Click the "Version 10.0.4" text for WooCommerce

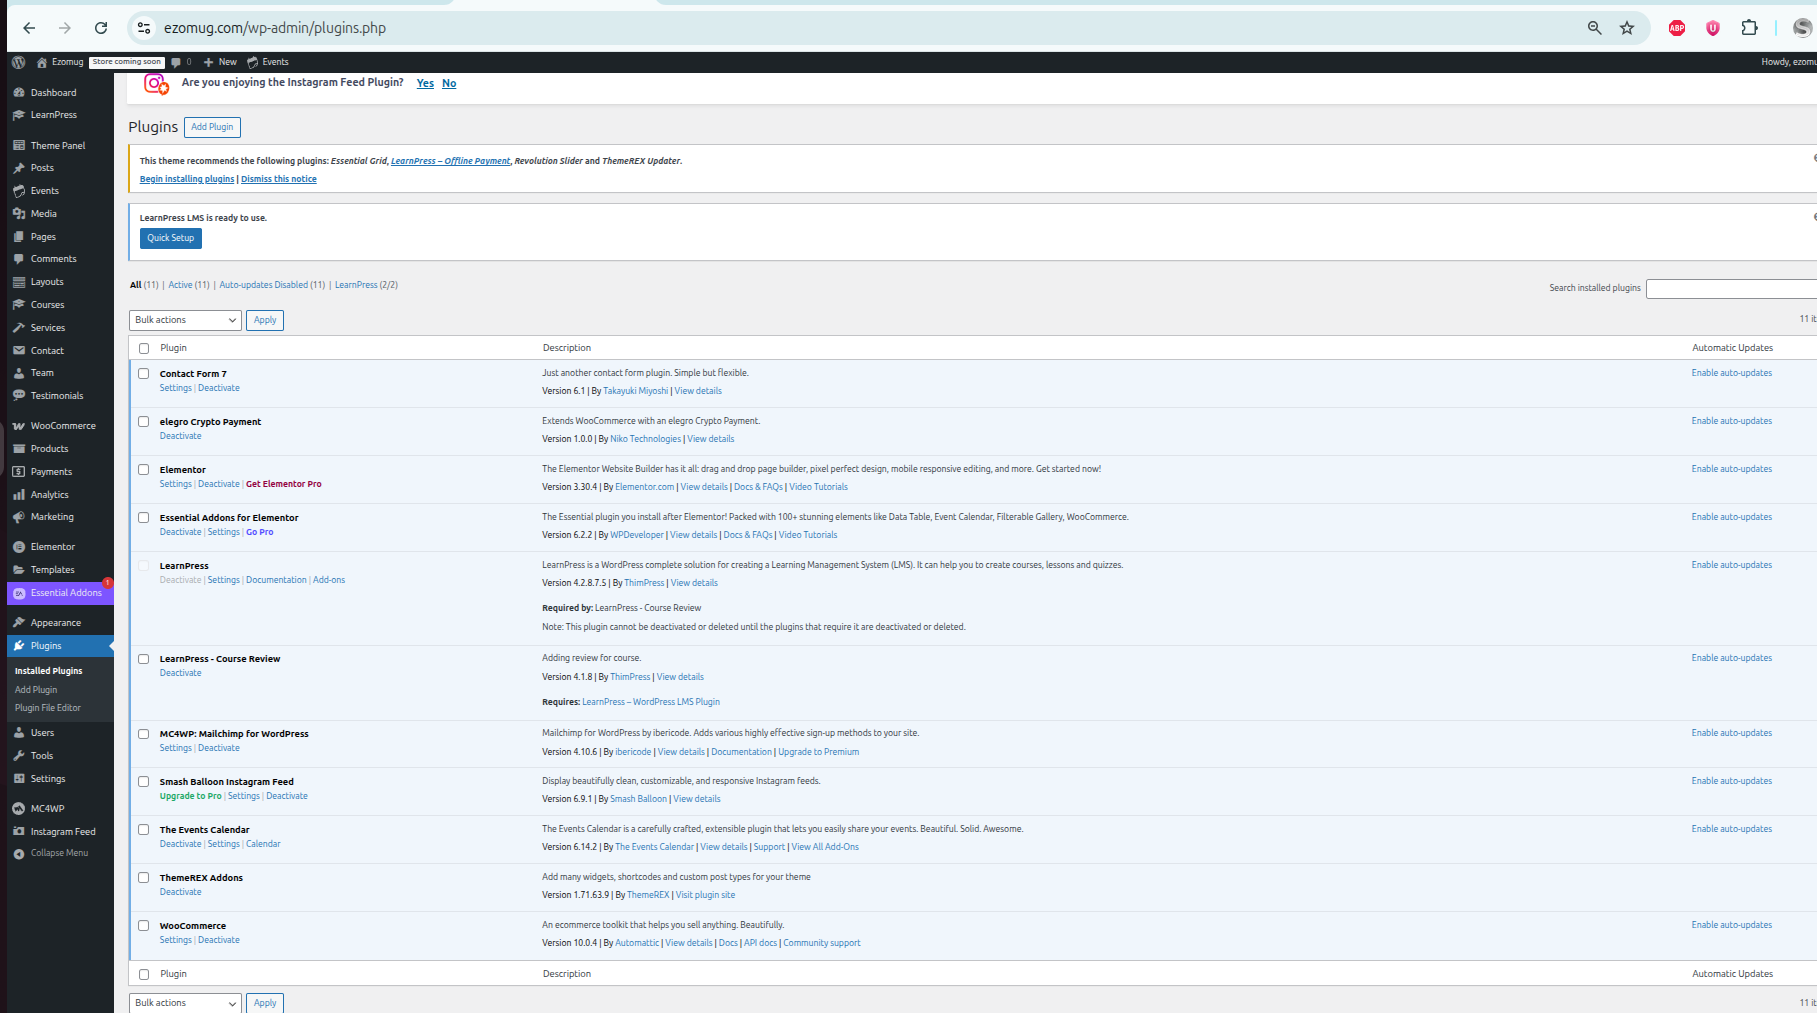click(x=570, y=943)
